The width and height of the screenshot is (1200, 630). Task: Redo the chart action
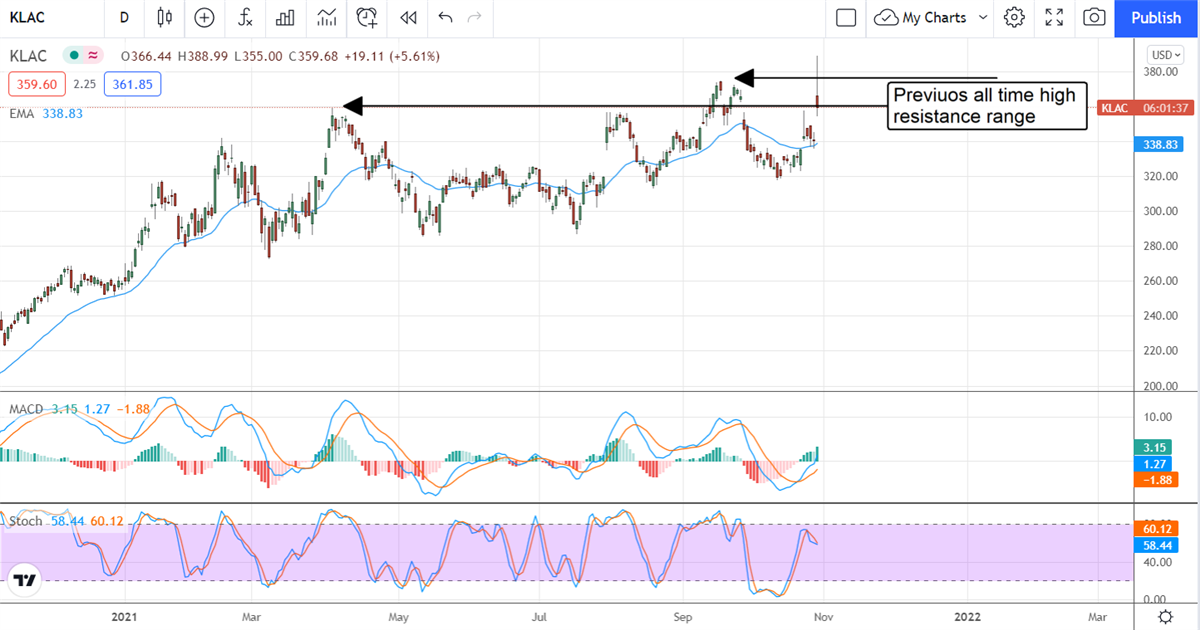tap(475, 17)
